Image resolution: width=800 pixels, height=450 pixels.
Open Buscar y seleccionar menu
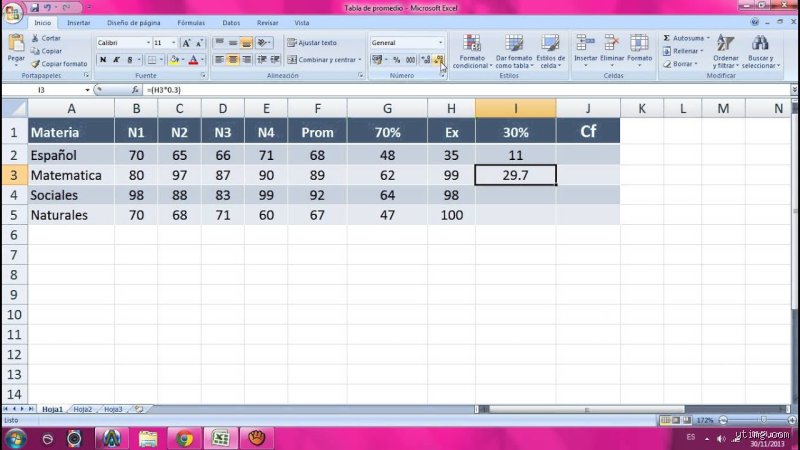click(x=761, y=52)
